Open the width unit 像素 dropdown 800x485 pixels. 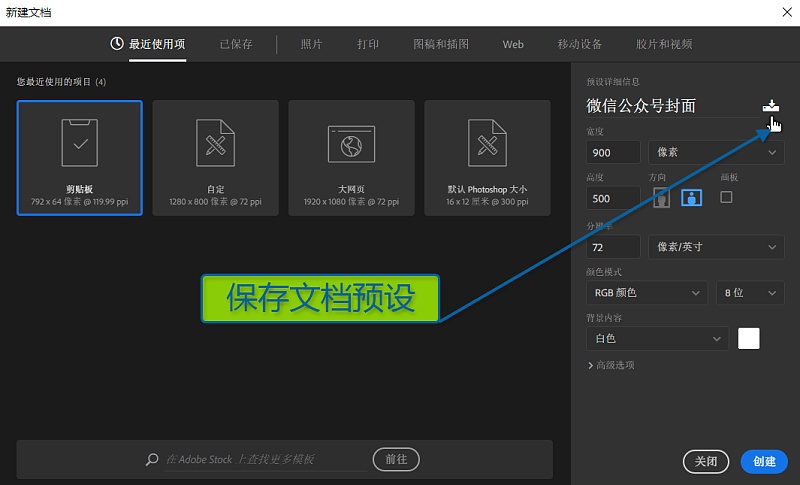pos(716,152)
